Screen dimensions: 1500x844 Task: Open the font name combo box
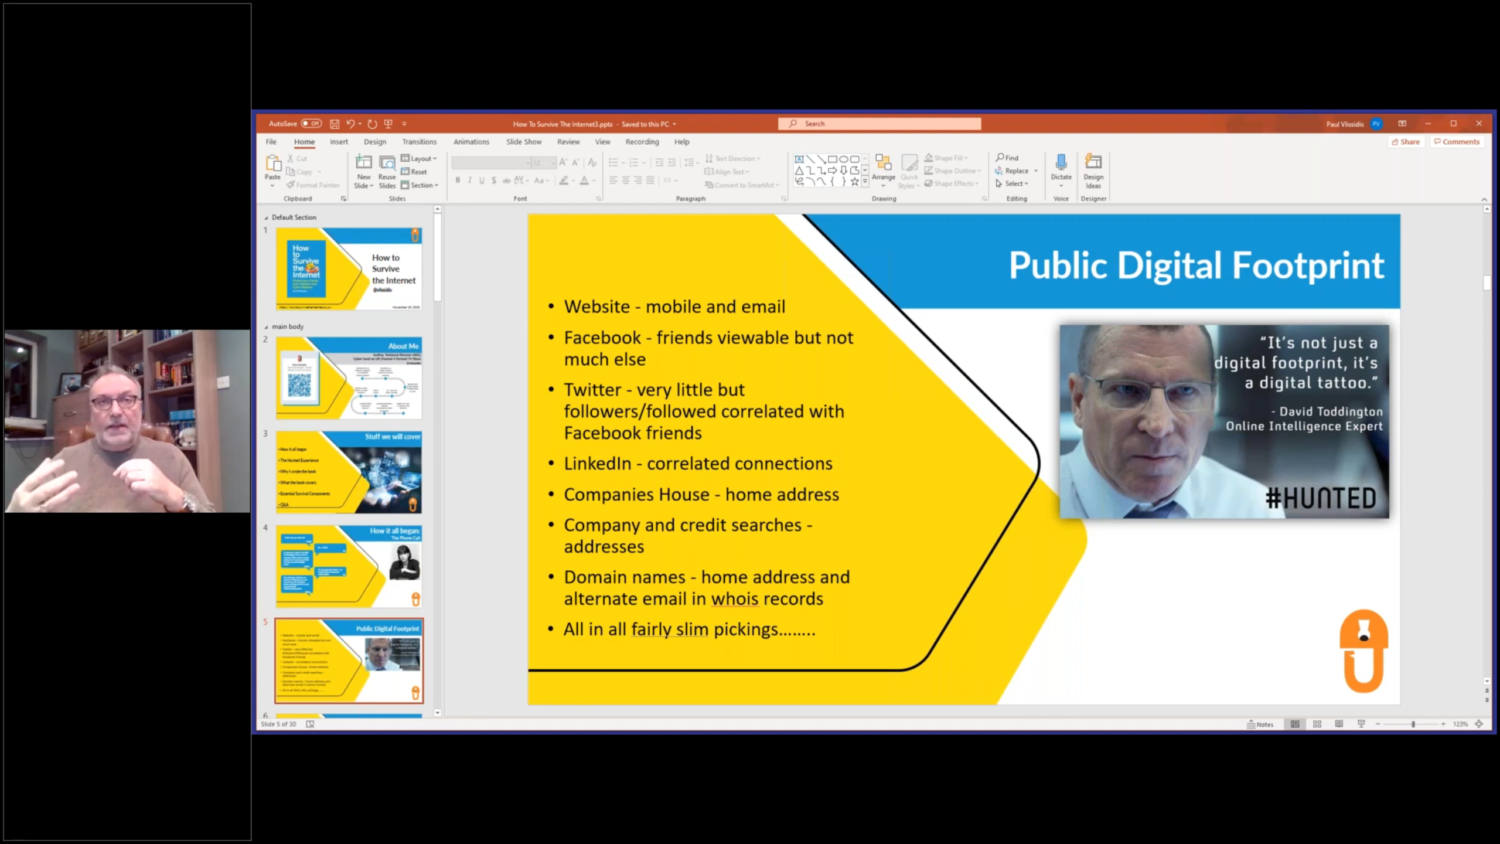(490, 162)
